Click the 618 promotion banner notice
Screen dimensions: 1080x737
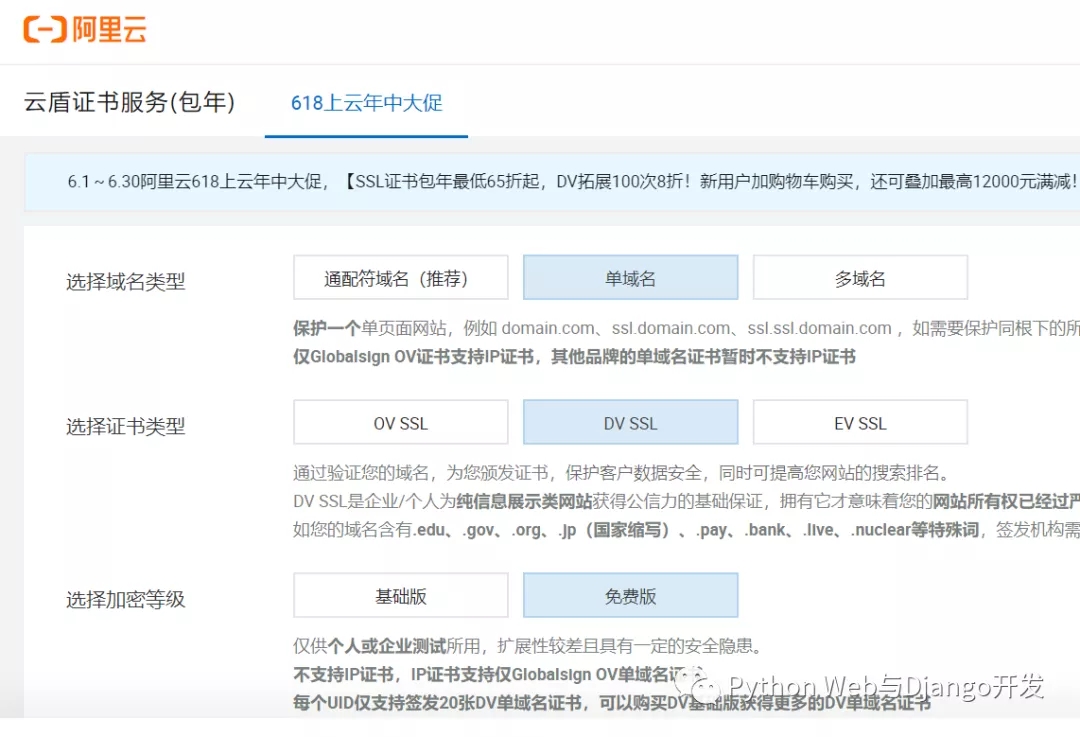pyautogui.click(x=552, y=182)
